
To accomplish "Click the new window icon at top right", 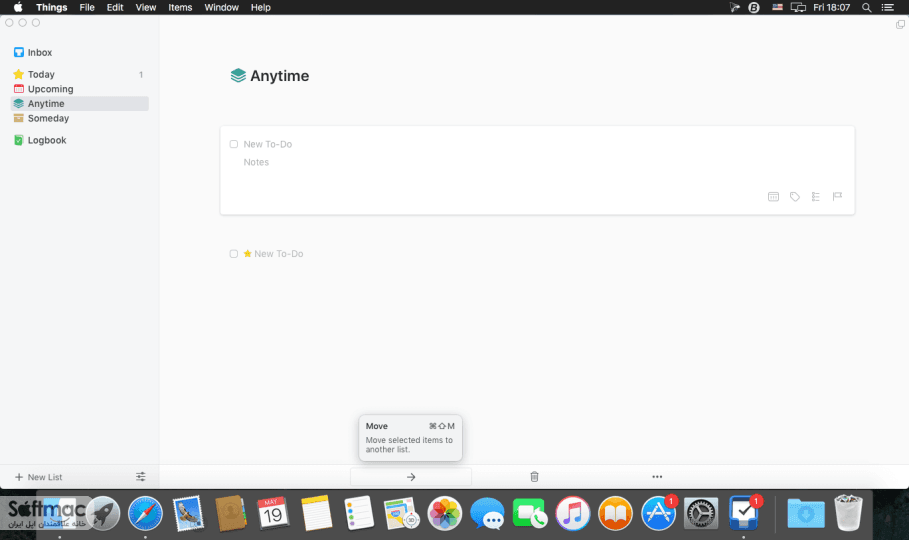I will tap(900, 24).
